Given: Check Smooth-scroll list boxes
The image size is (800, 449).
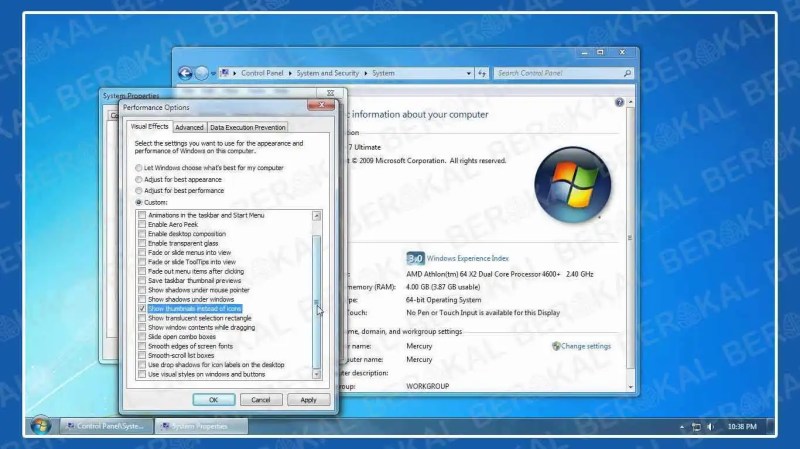Looking at the screenshot, I should (142, 356).
